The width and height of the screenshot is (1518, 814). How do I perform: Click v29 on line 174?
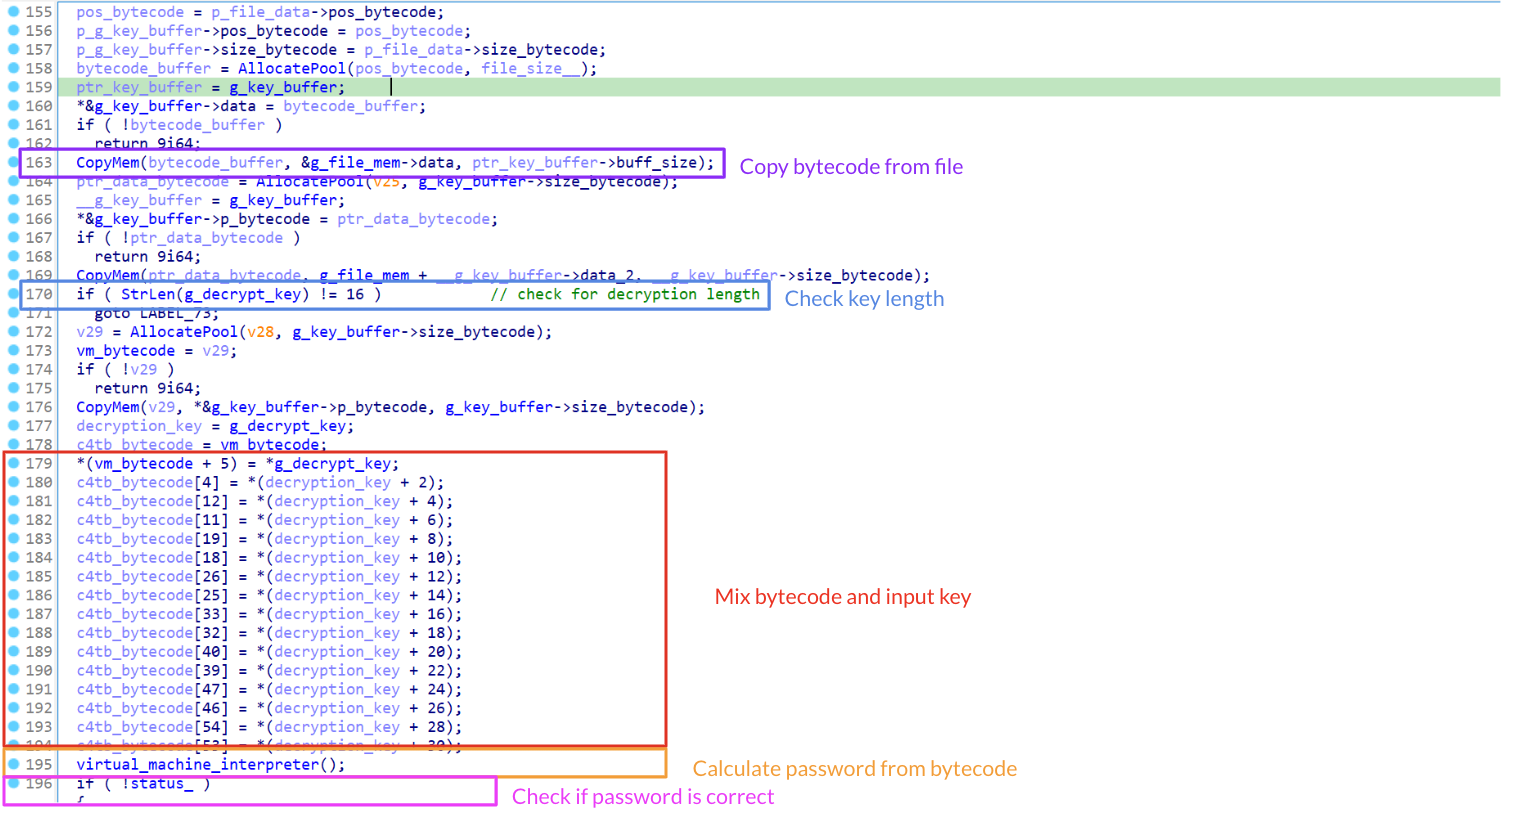[x=143, y=369]
